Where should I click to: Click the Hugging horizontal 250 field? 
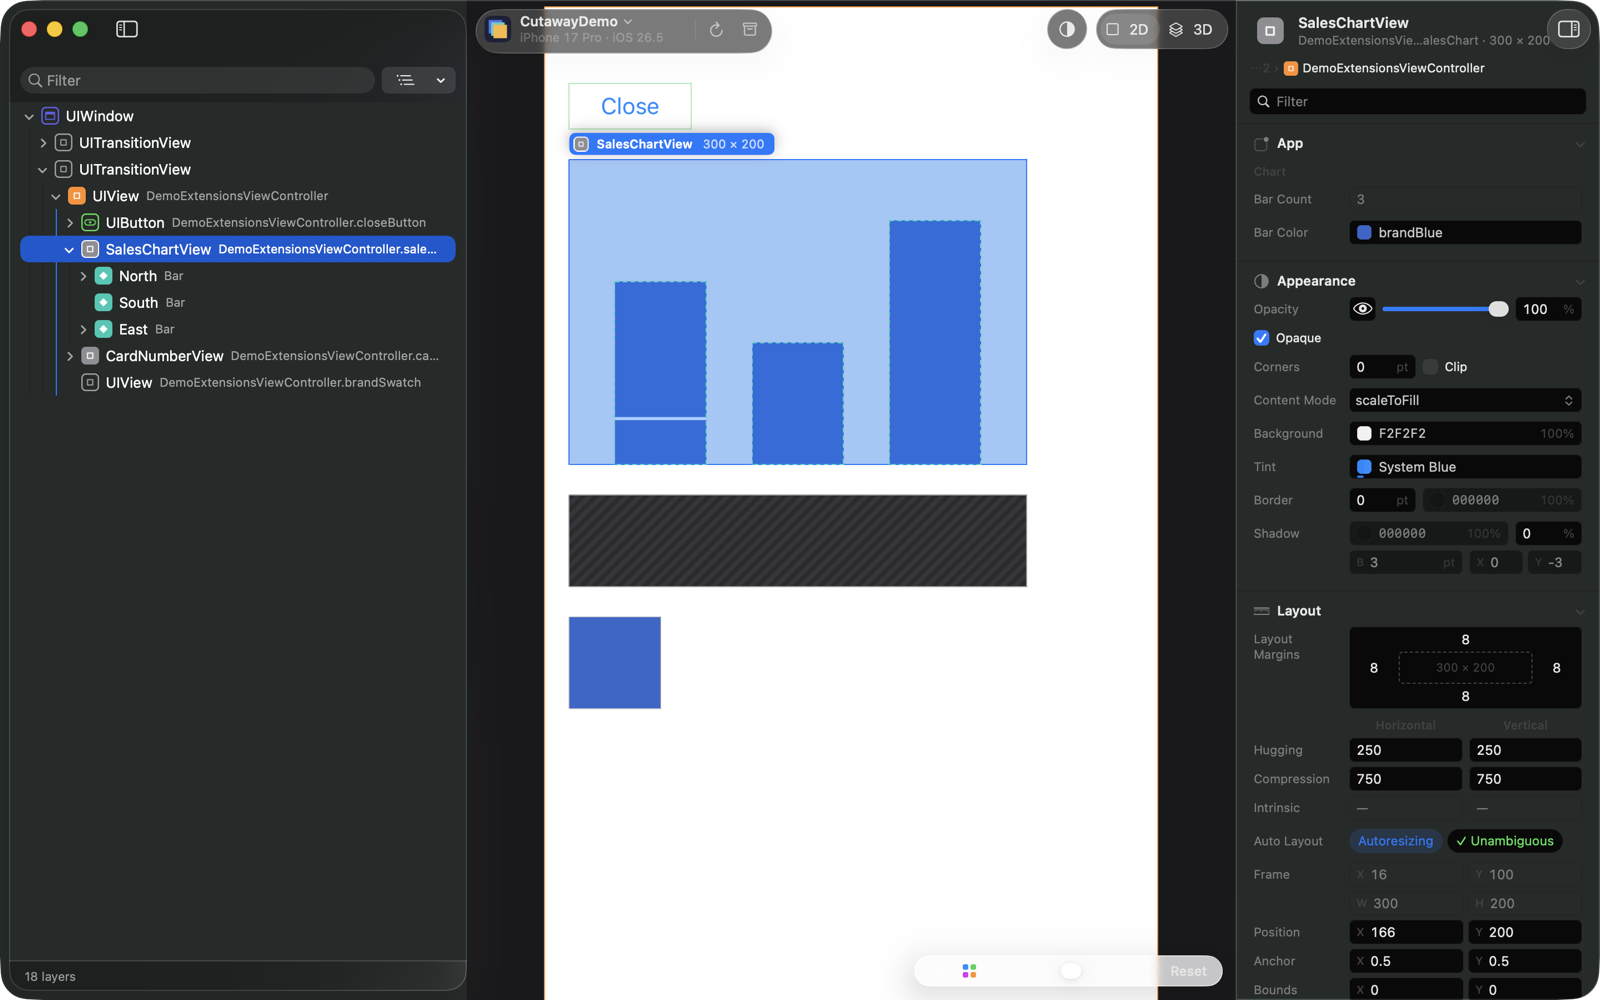(1405, 750)
